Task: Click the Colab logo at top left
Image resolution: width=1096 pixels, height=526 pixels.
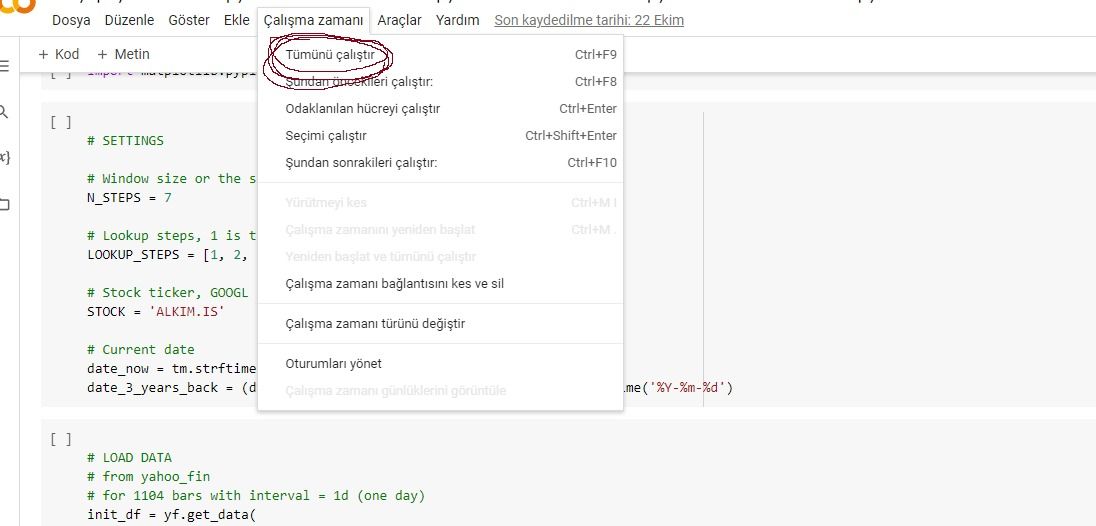Action: point(18,6)
